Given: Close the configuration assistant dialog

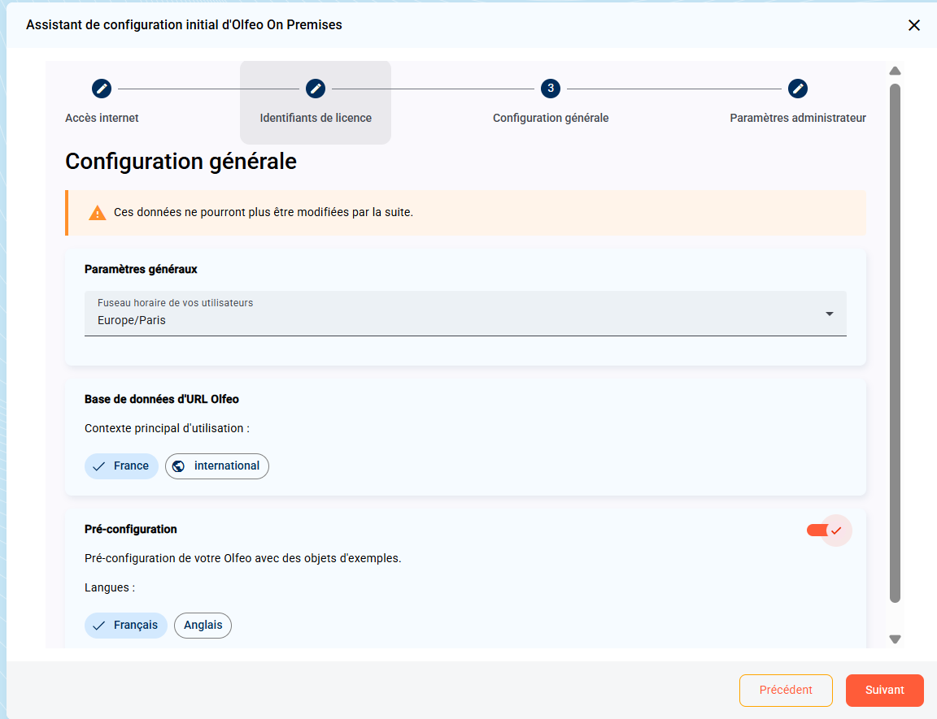Looking at the screenshot, I should coord(913,25).
